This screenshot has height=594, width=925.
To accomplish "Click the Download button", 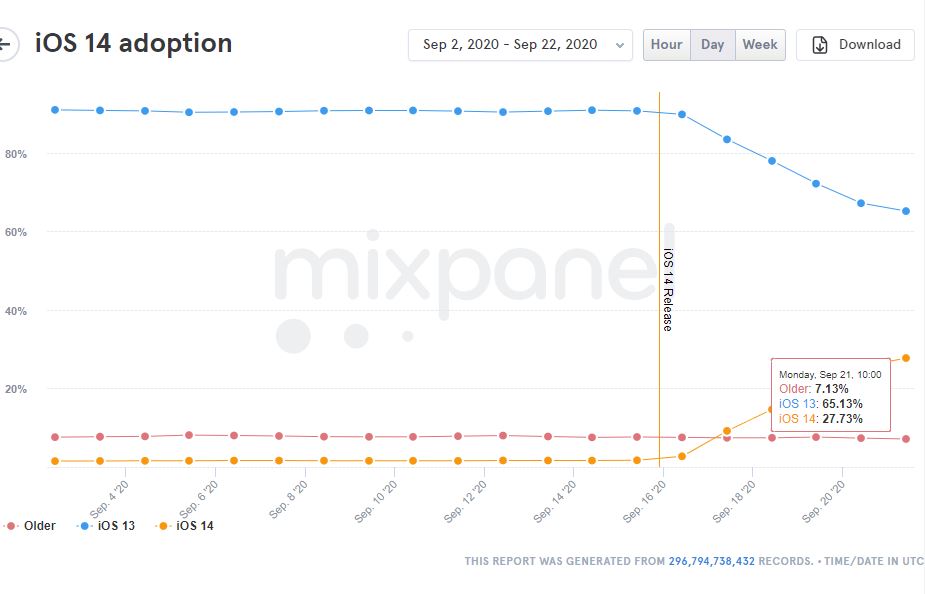I will pyautogui.click(x=855, y=45).
